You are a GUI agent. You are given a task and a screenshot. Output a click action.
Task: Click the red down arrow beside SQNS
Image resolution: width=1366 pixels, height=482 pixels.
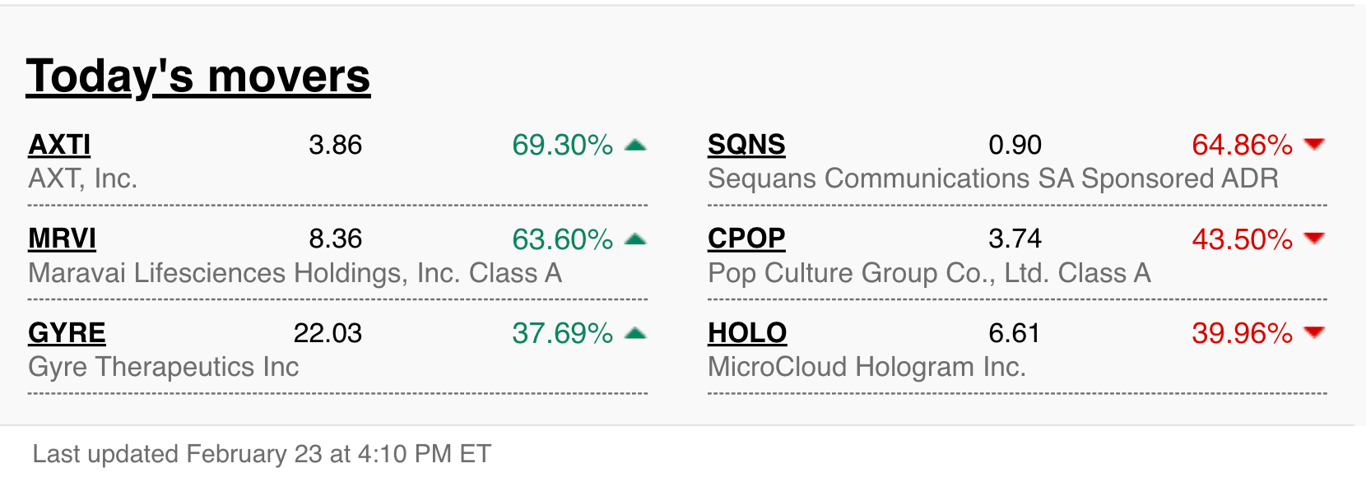pos(1315,145)
